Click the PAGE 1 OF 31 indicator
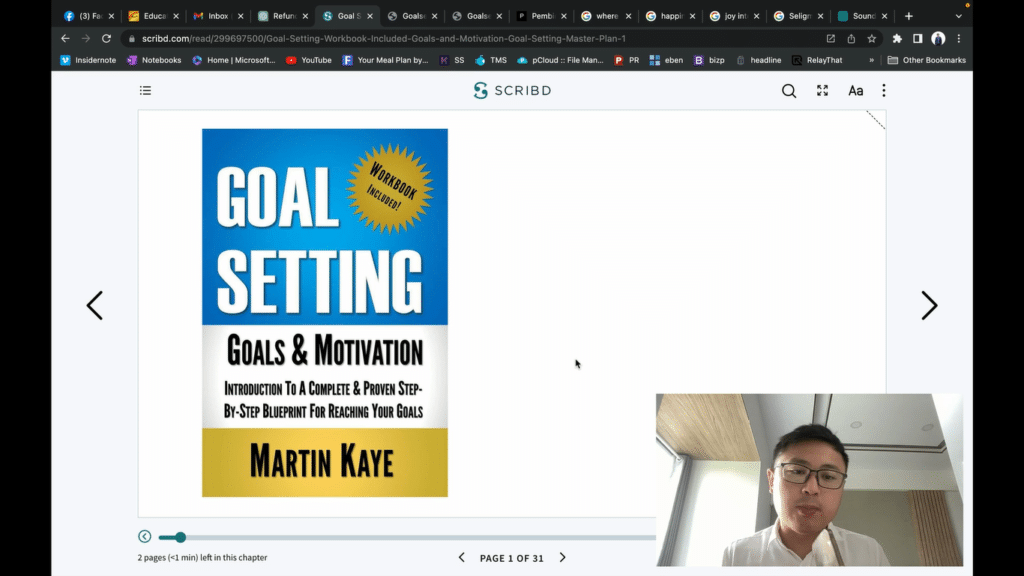Viewport: 1024px width, 576px height. pyautogui.click(x=511, y=558)
